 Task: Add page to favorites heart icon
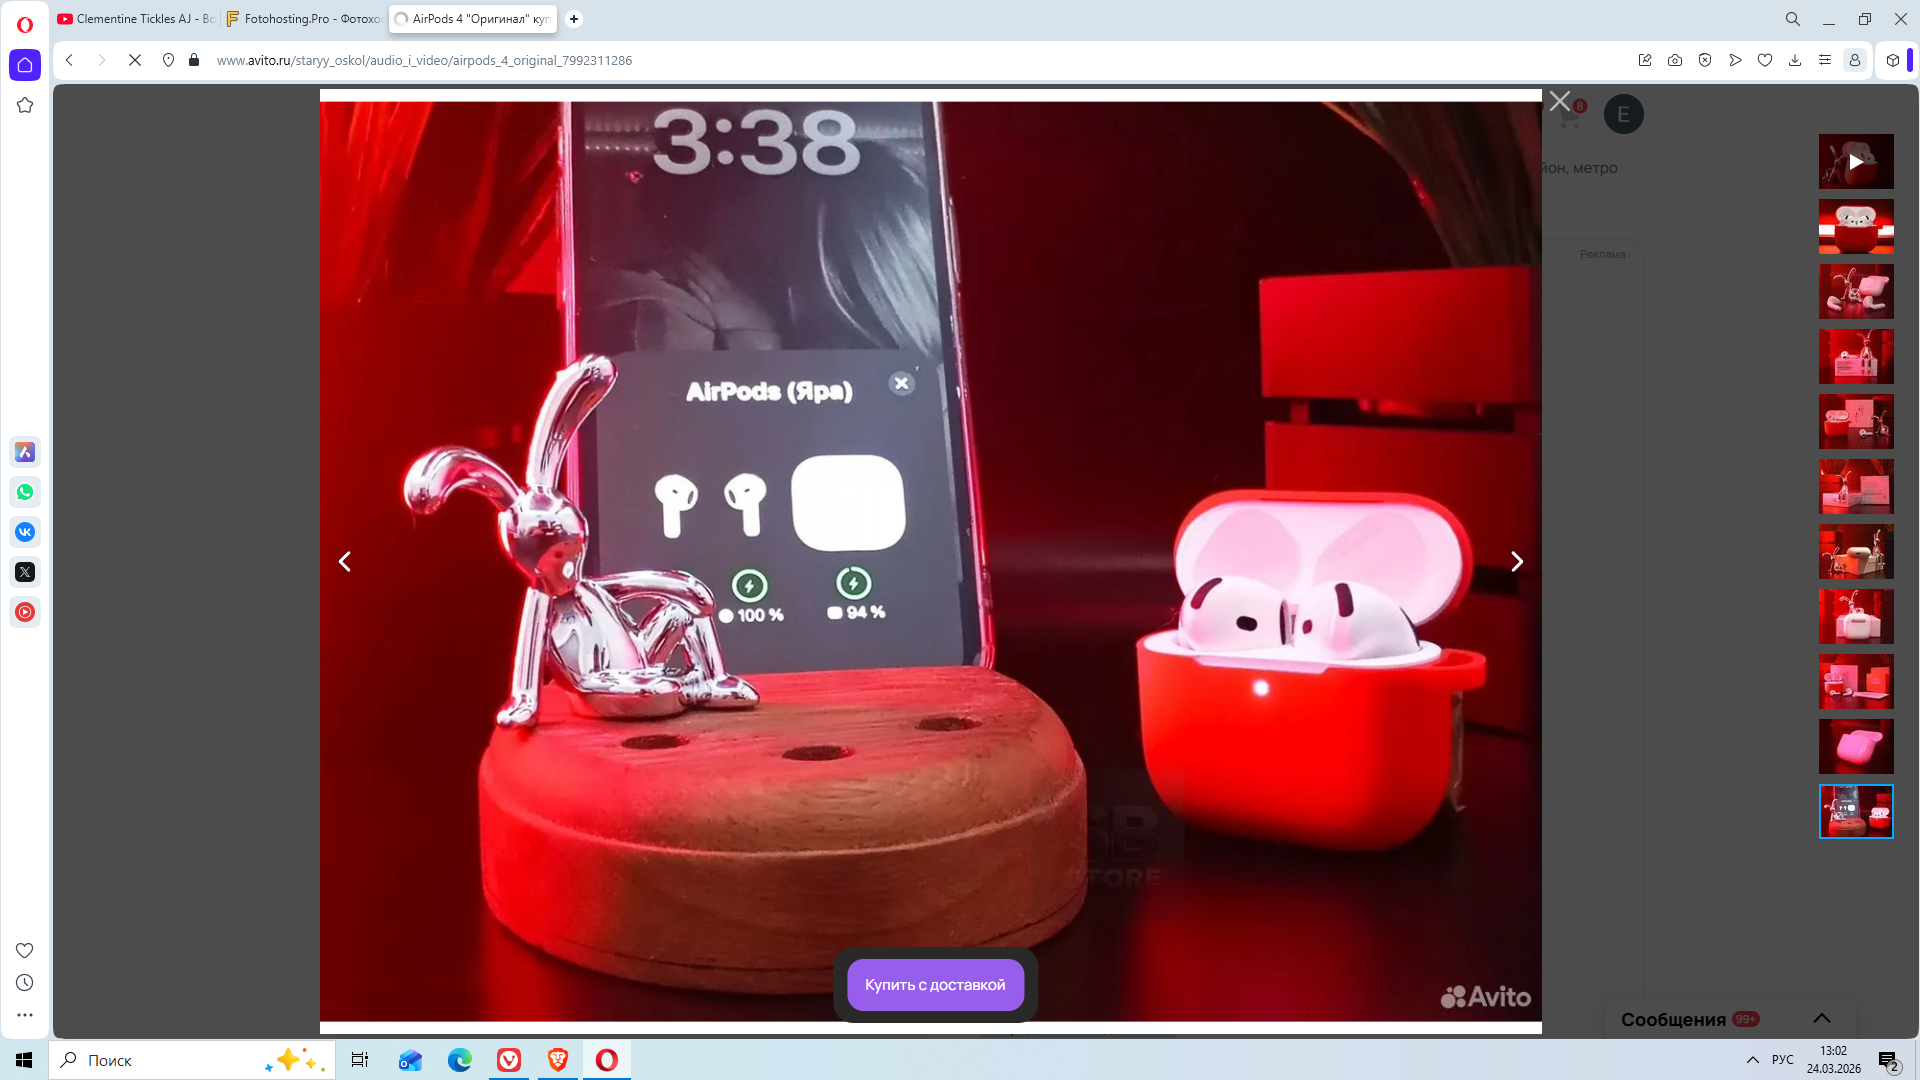tap(1765, 60)
